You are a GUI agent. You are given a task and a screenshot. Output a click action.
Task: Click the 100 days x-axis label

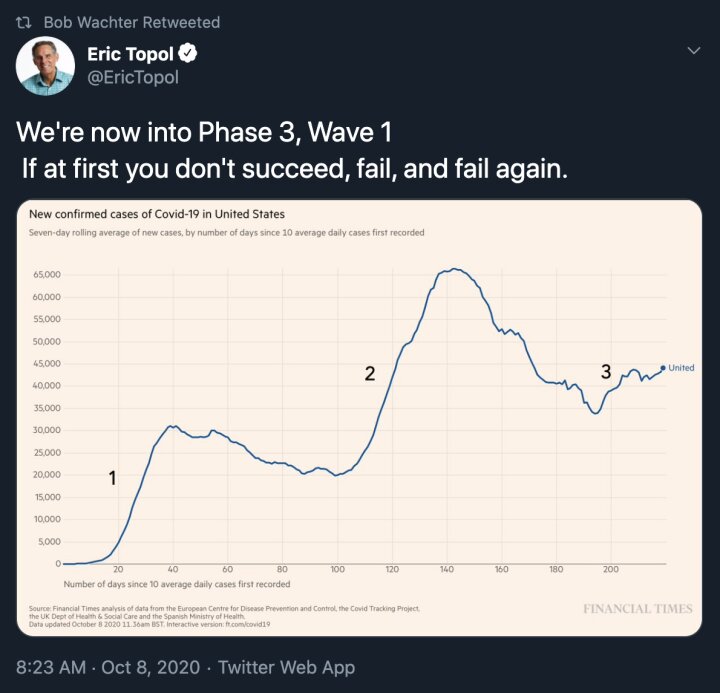(x=338, y=569)
